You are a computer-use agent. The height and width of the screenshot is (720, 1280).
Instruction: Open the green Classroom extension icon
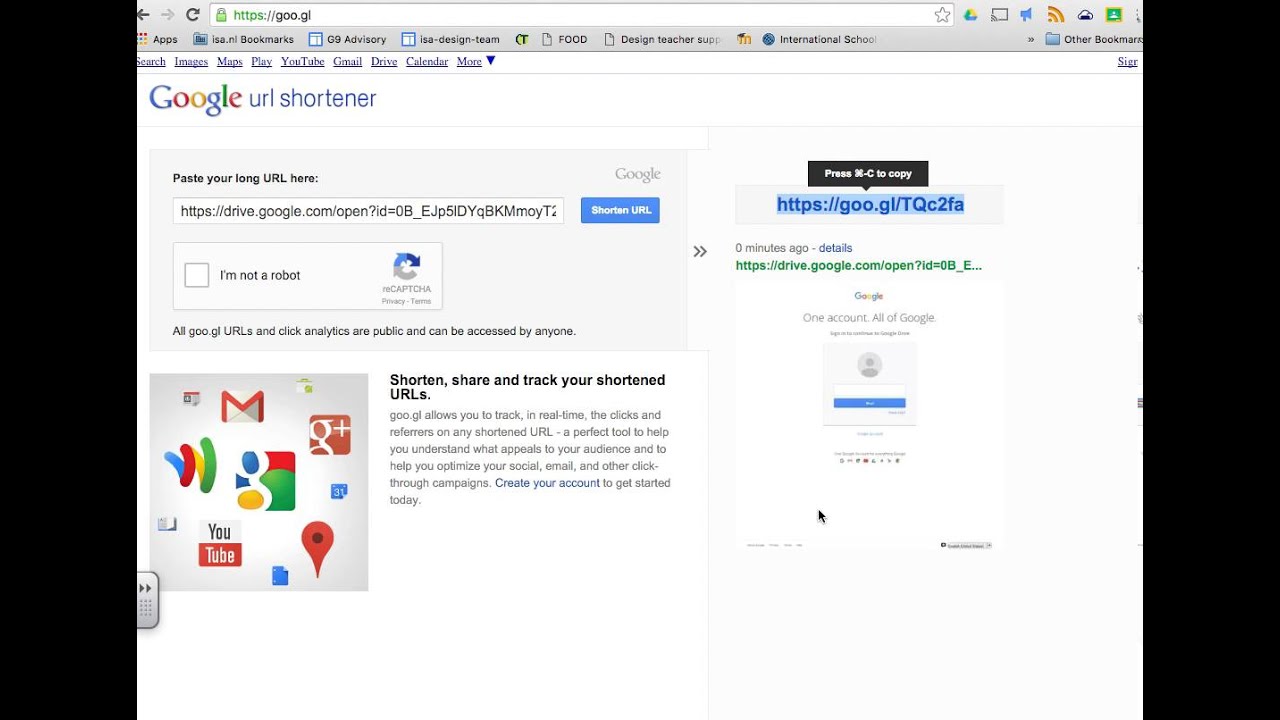1114,15
